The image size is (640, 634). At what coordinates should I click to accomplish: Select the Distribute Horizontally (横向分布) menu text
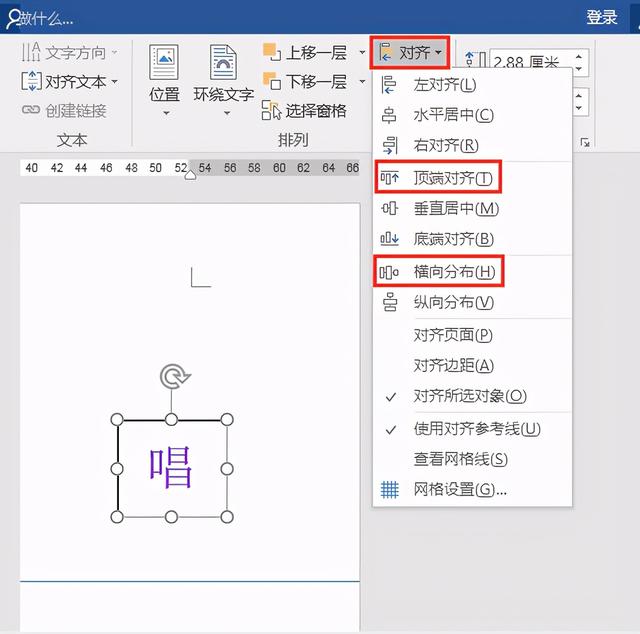click(454, 272)
